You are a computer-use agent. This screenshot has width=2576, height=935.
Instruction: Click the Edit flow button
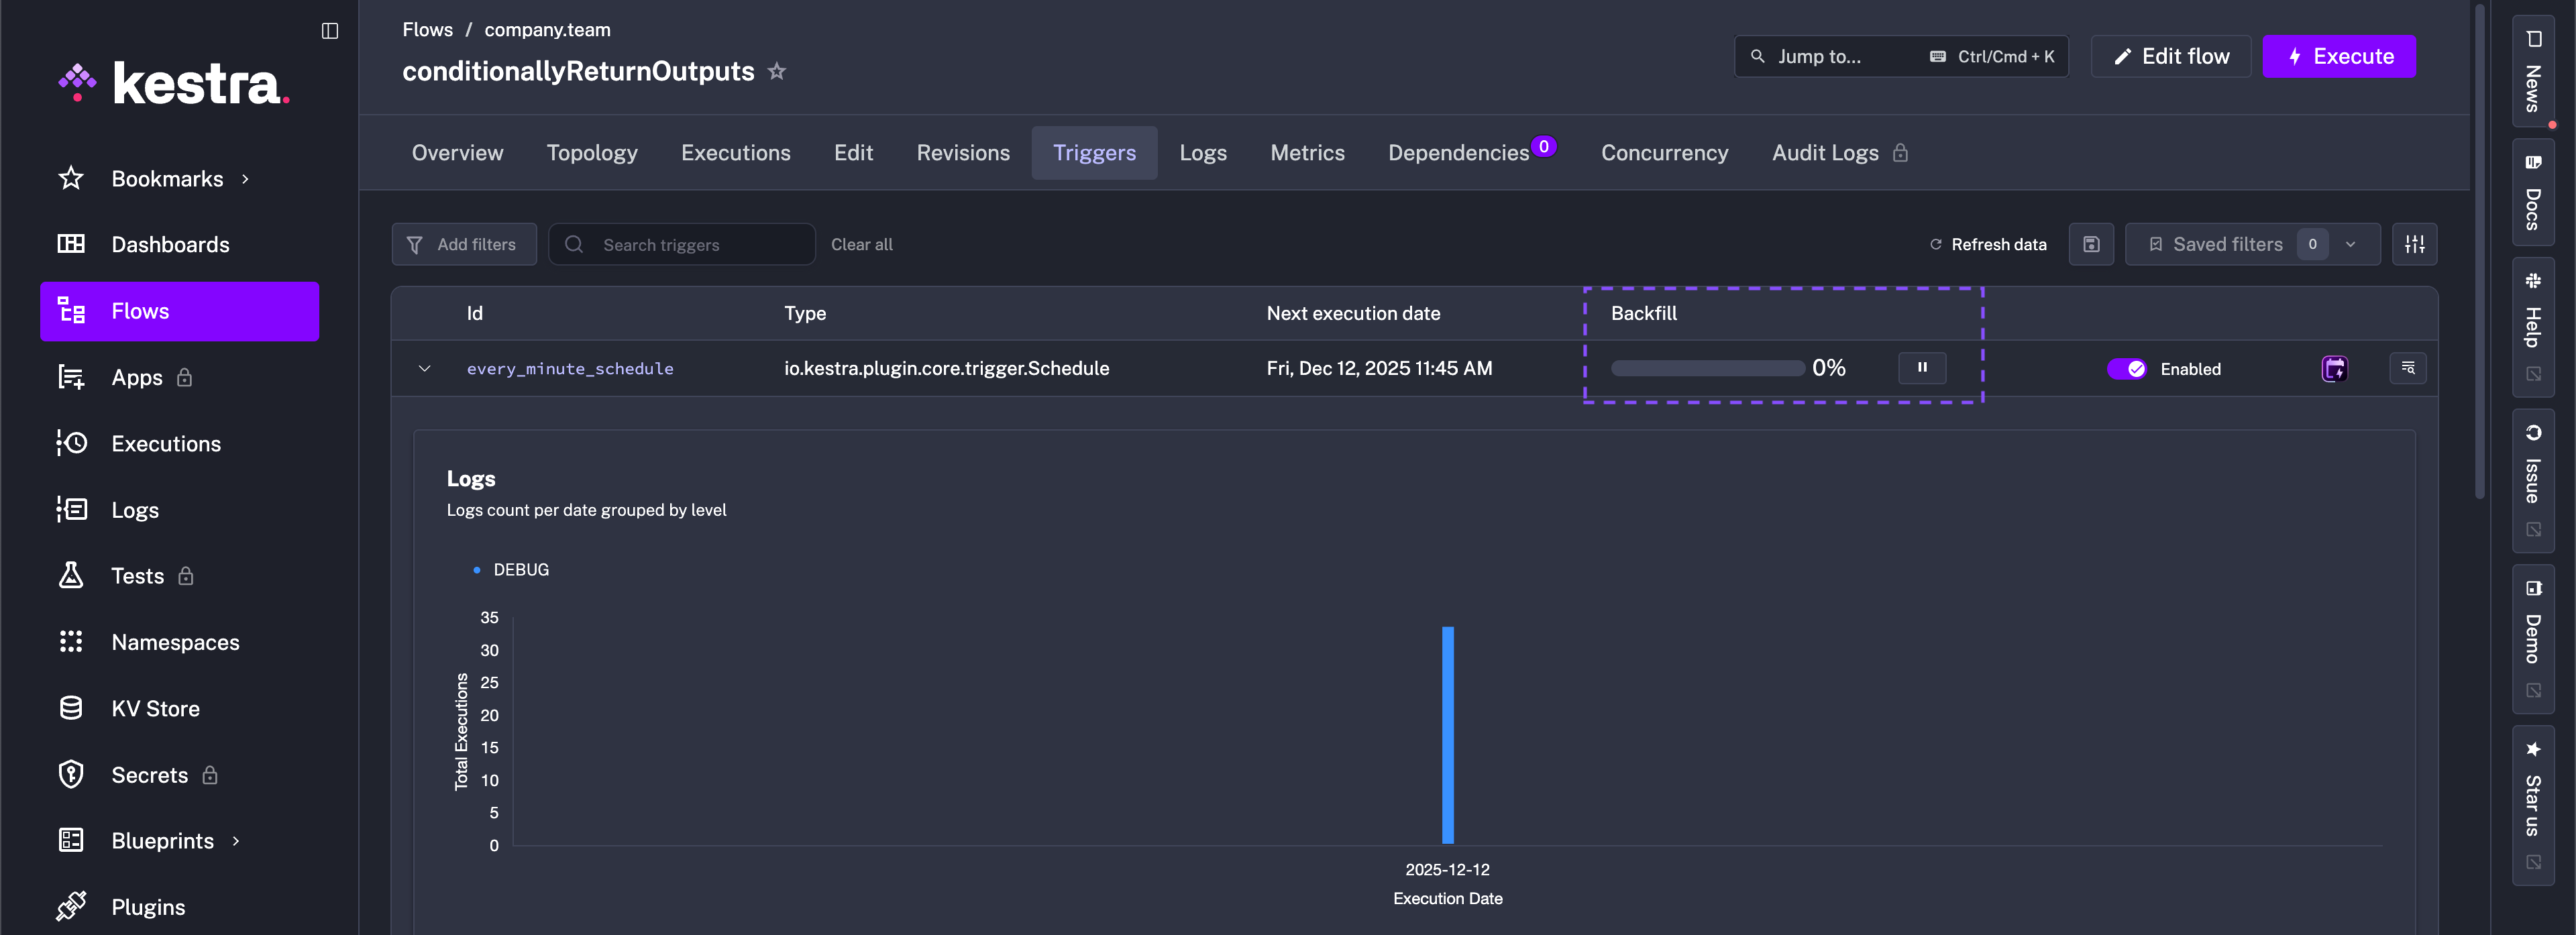(2170, 57)
